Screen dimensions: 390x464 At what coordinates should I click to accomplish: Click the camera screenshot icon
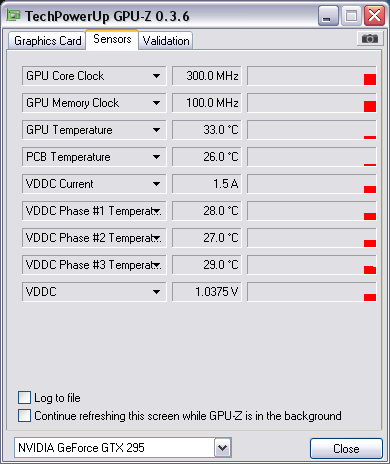(369, 39)
